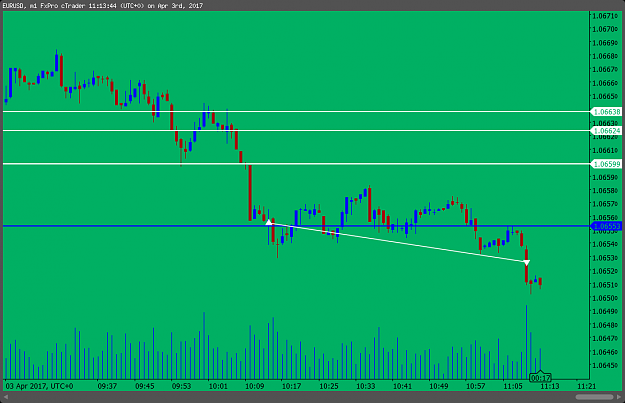Click the 1.06500 price axis value
625x403 pixels.
tap(605, 298)
